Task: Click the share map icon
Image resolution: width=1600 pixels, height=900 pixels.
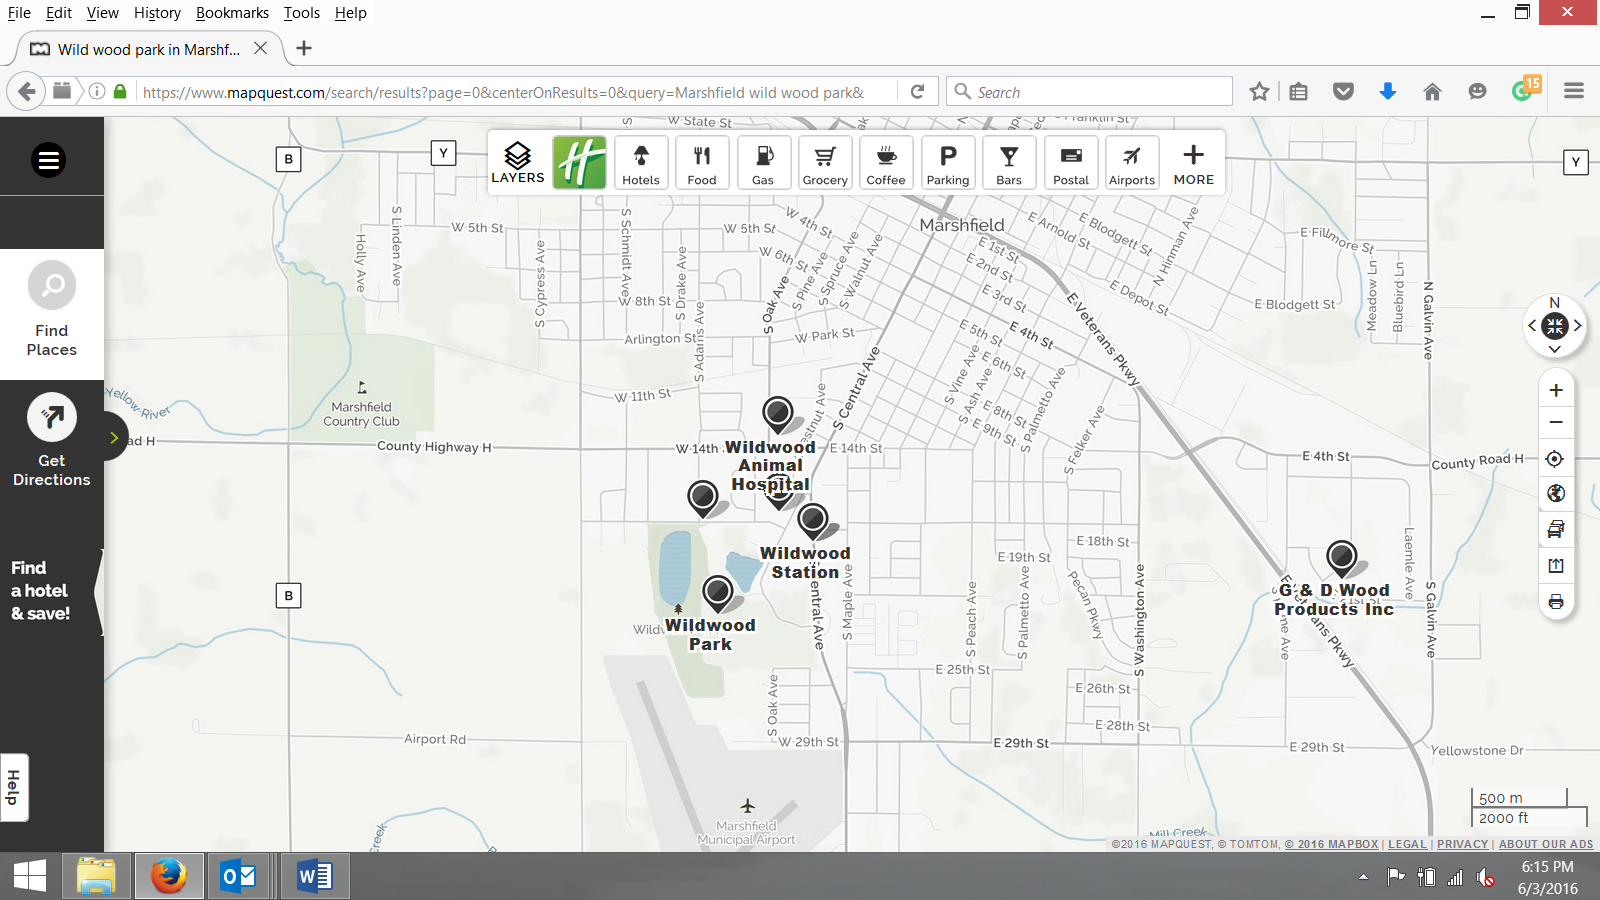Action: [1555, 566]
